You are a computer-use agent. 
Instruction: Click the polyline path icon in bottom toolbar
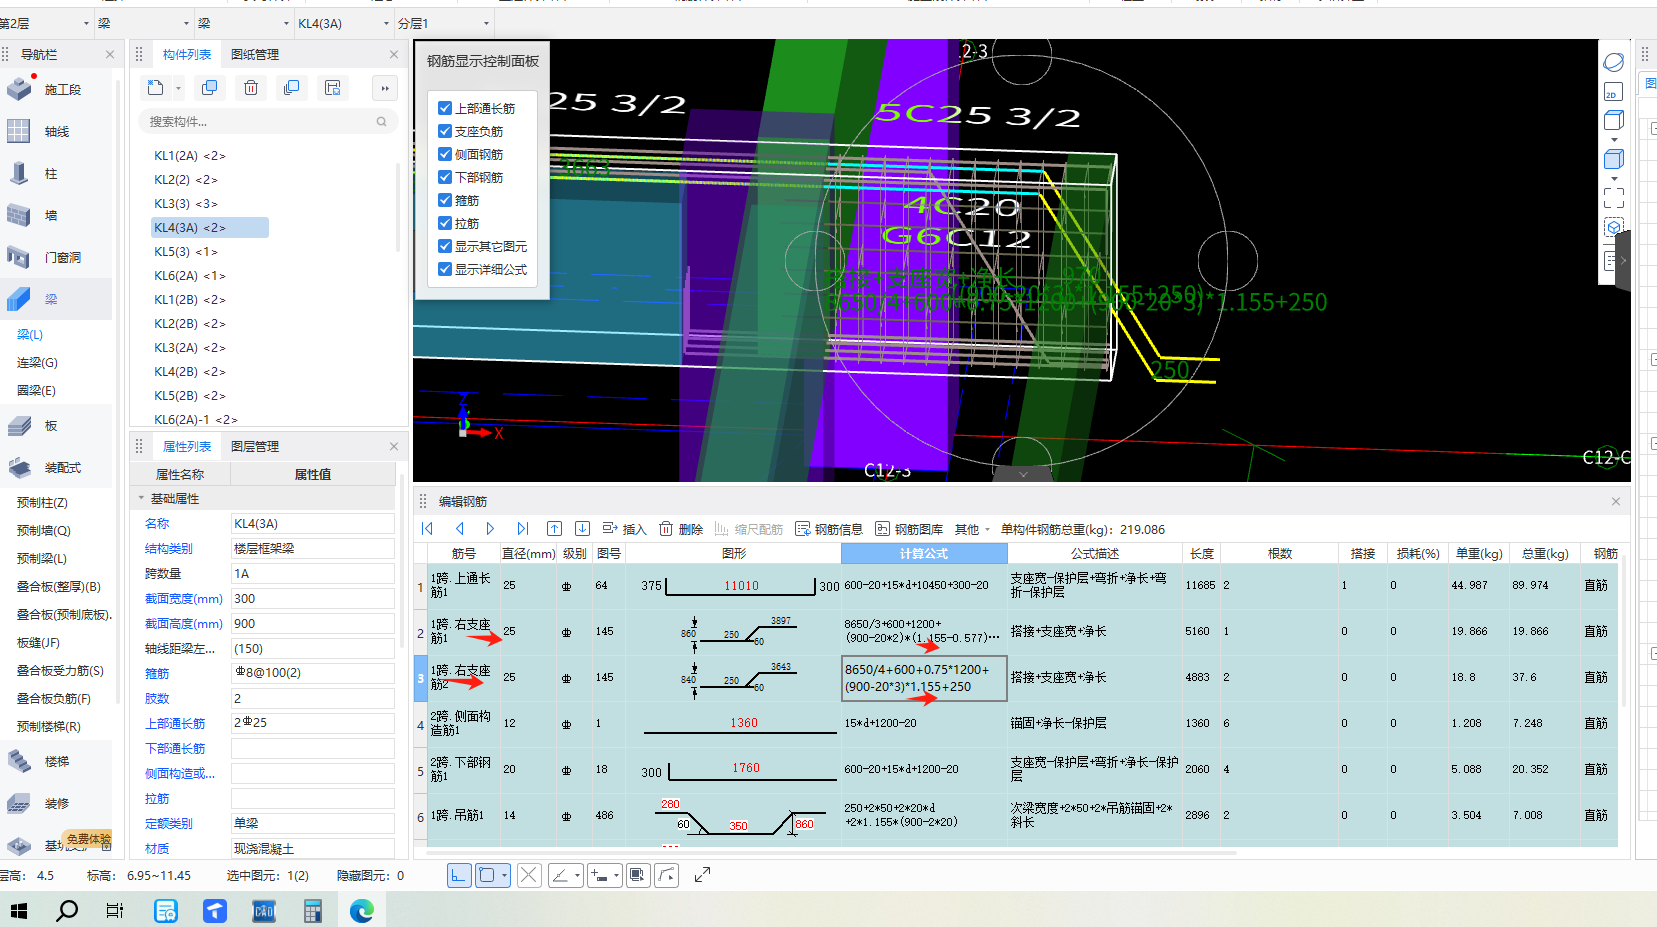click(667, 875)
